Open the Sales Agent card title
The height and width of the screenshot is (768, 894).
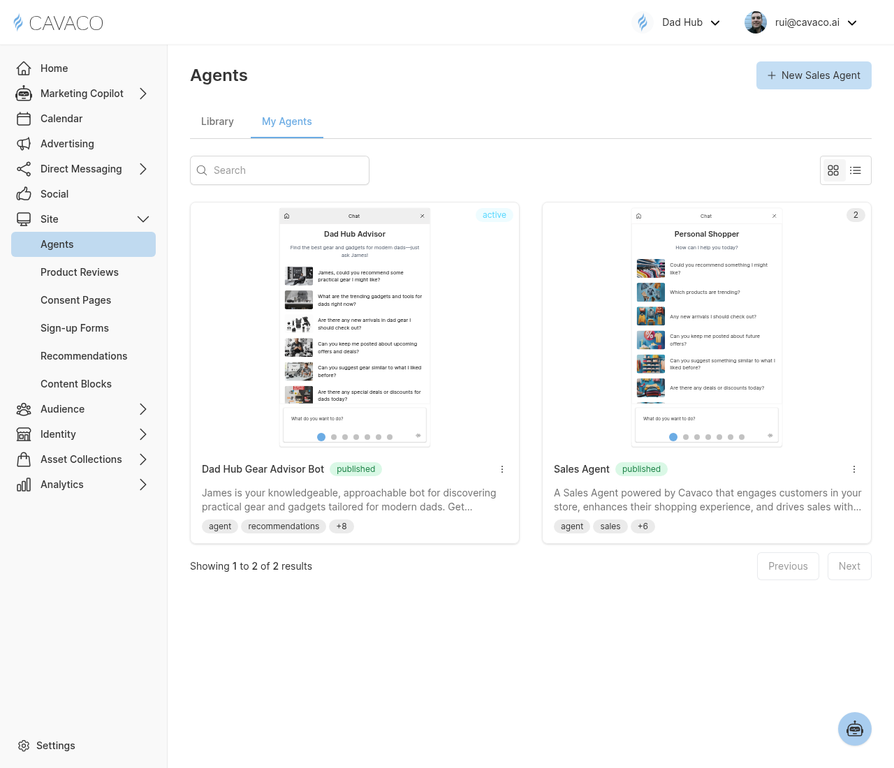click(x=582, y=469)
